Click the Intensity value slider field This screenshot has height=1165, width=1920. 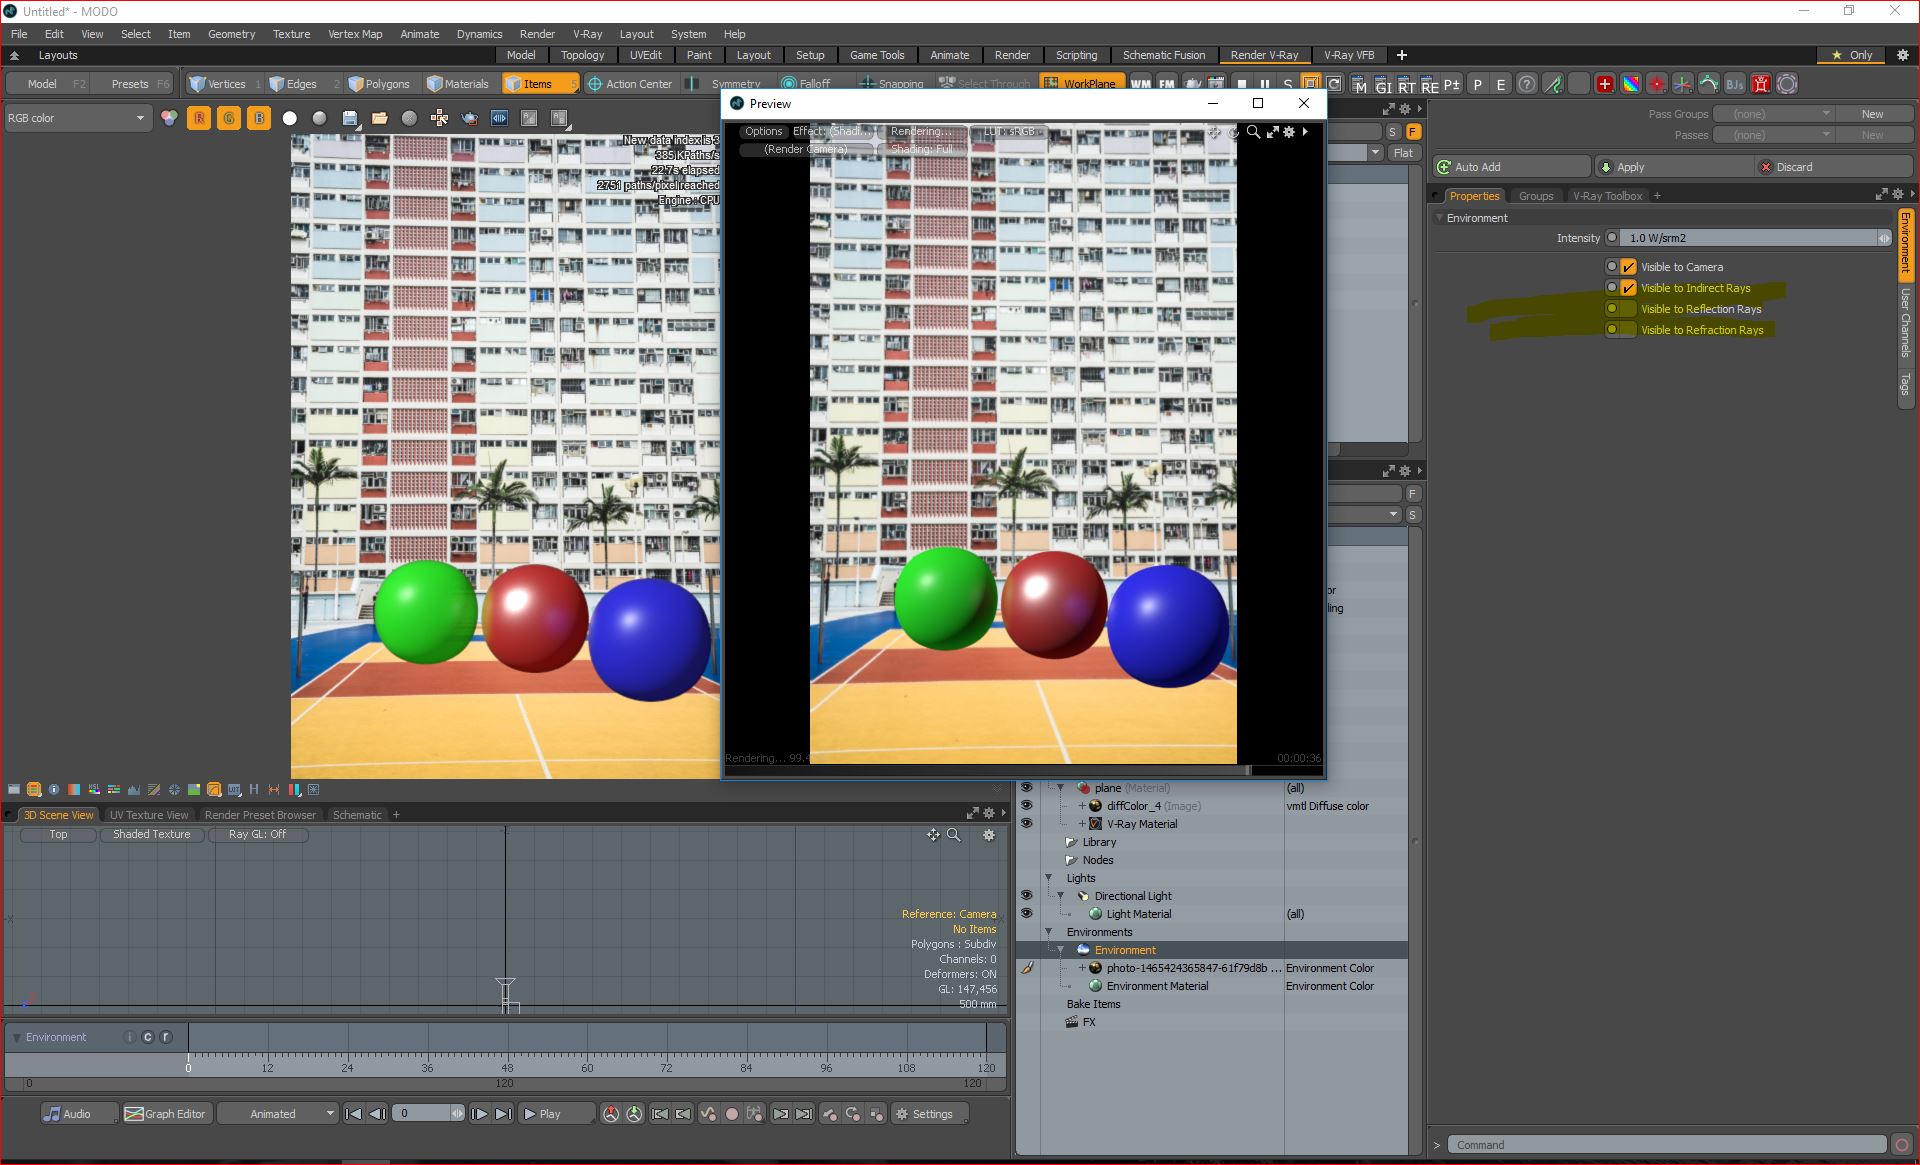1755,238
